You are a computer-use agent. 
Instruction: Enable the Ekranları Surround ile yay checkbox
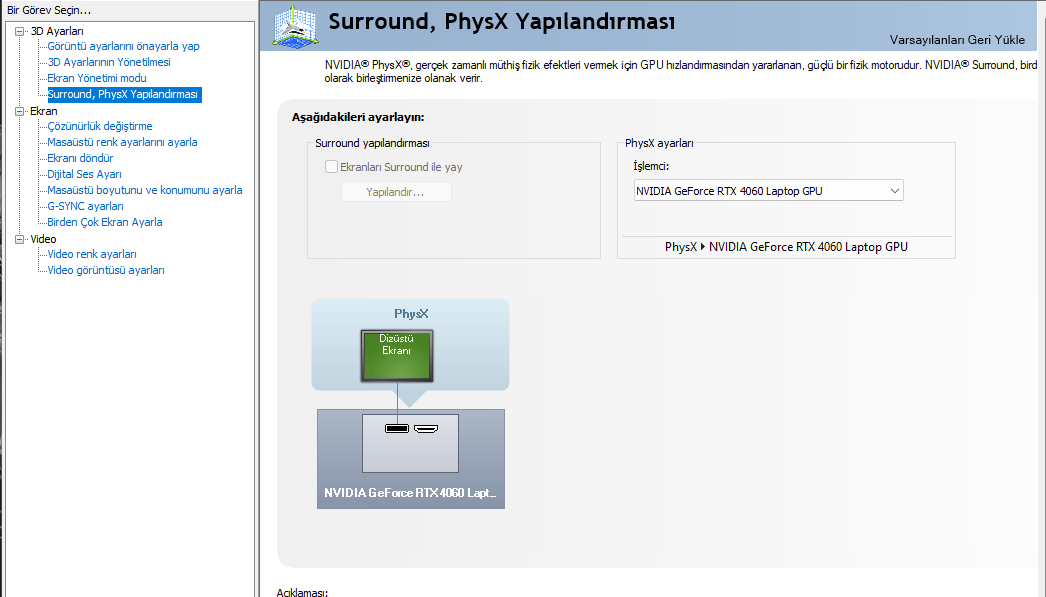(x=331, y=167)
